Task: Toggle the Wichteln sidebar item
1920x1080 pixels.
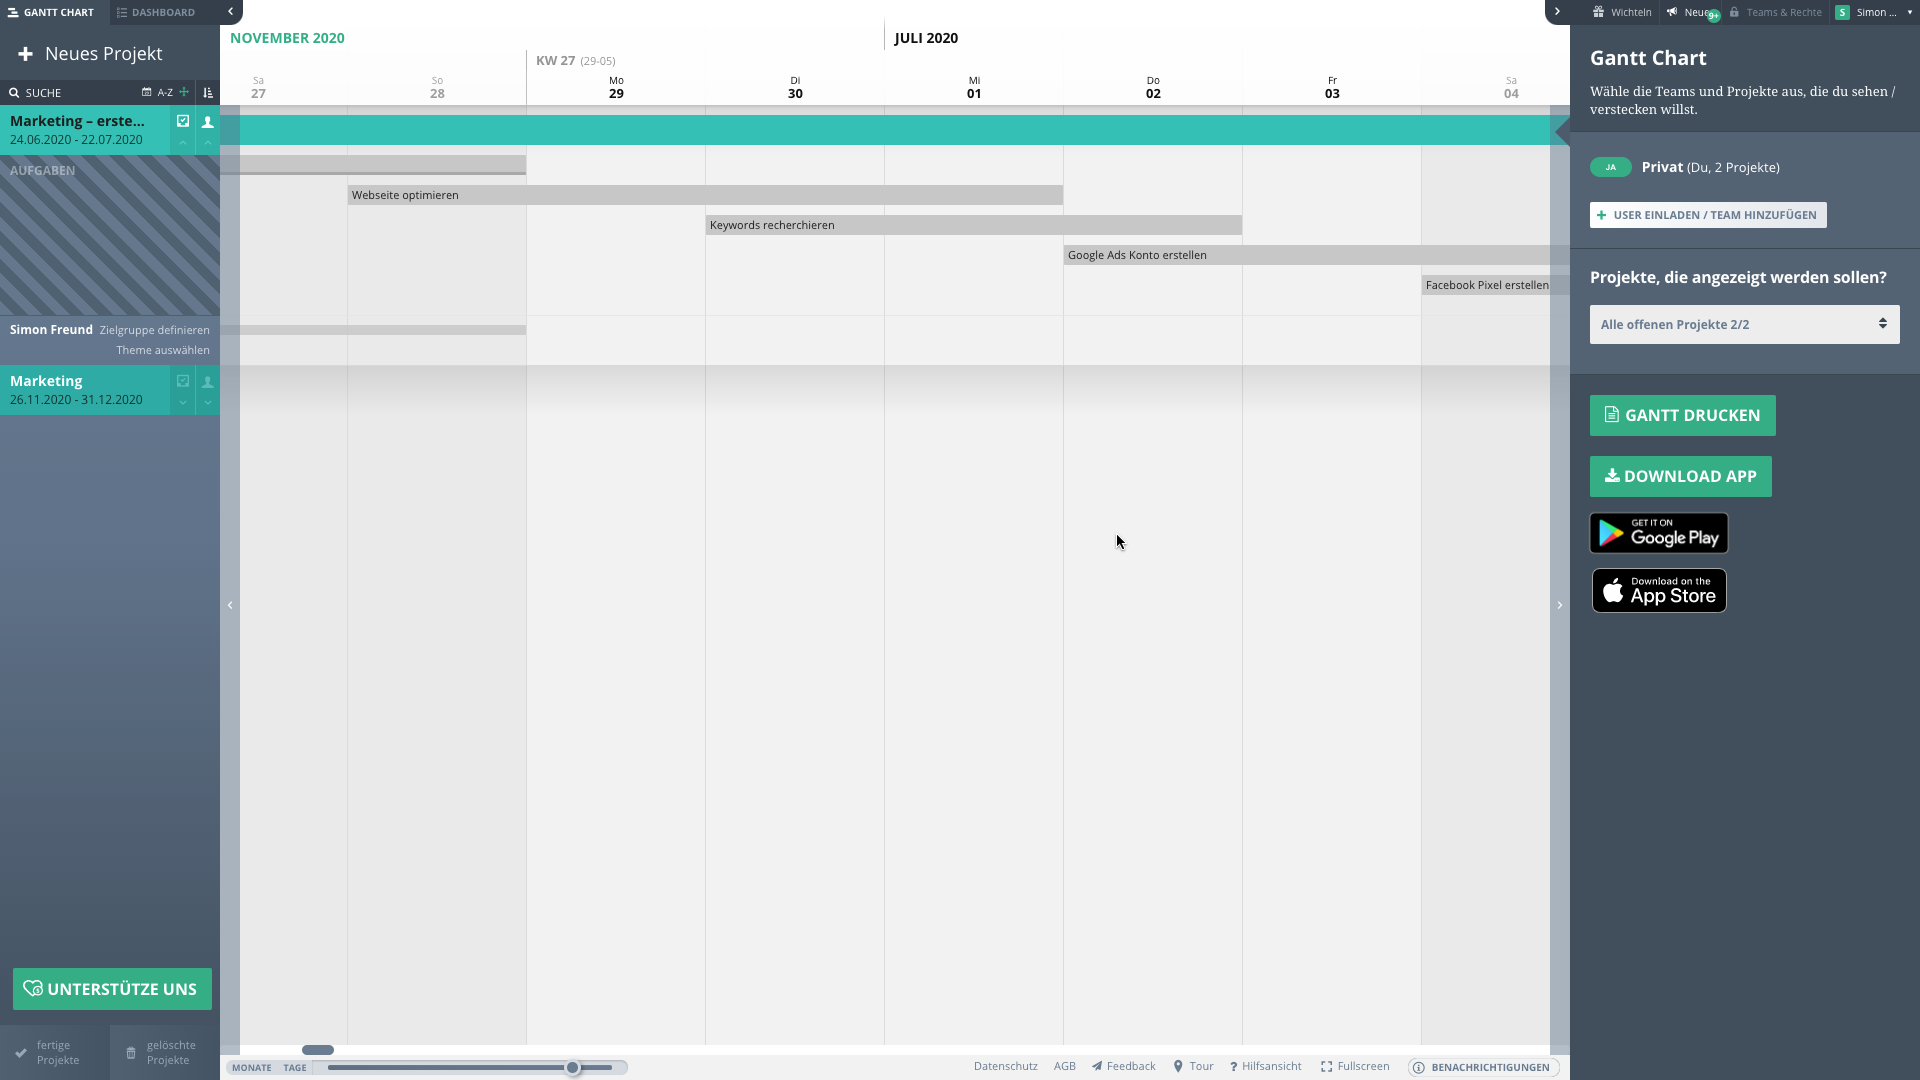Action: tap(1625, 12)
